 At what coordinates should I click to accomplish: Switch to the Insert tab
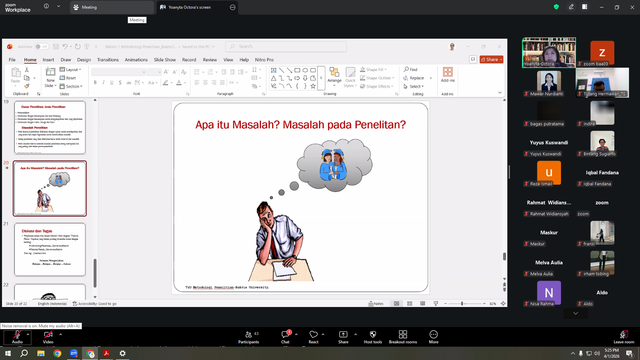48,60
